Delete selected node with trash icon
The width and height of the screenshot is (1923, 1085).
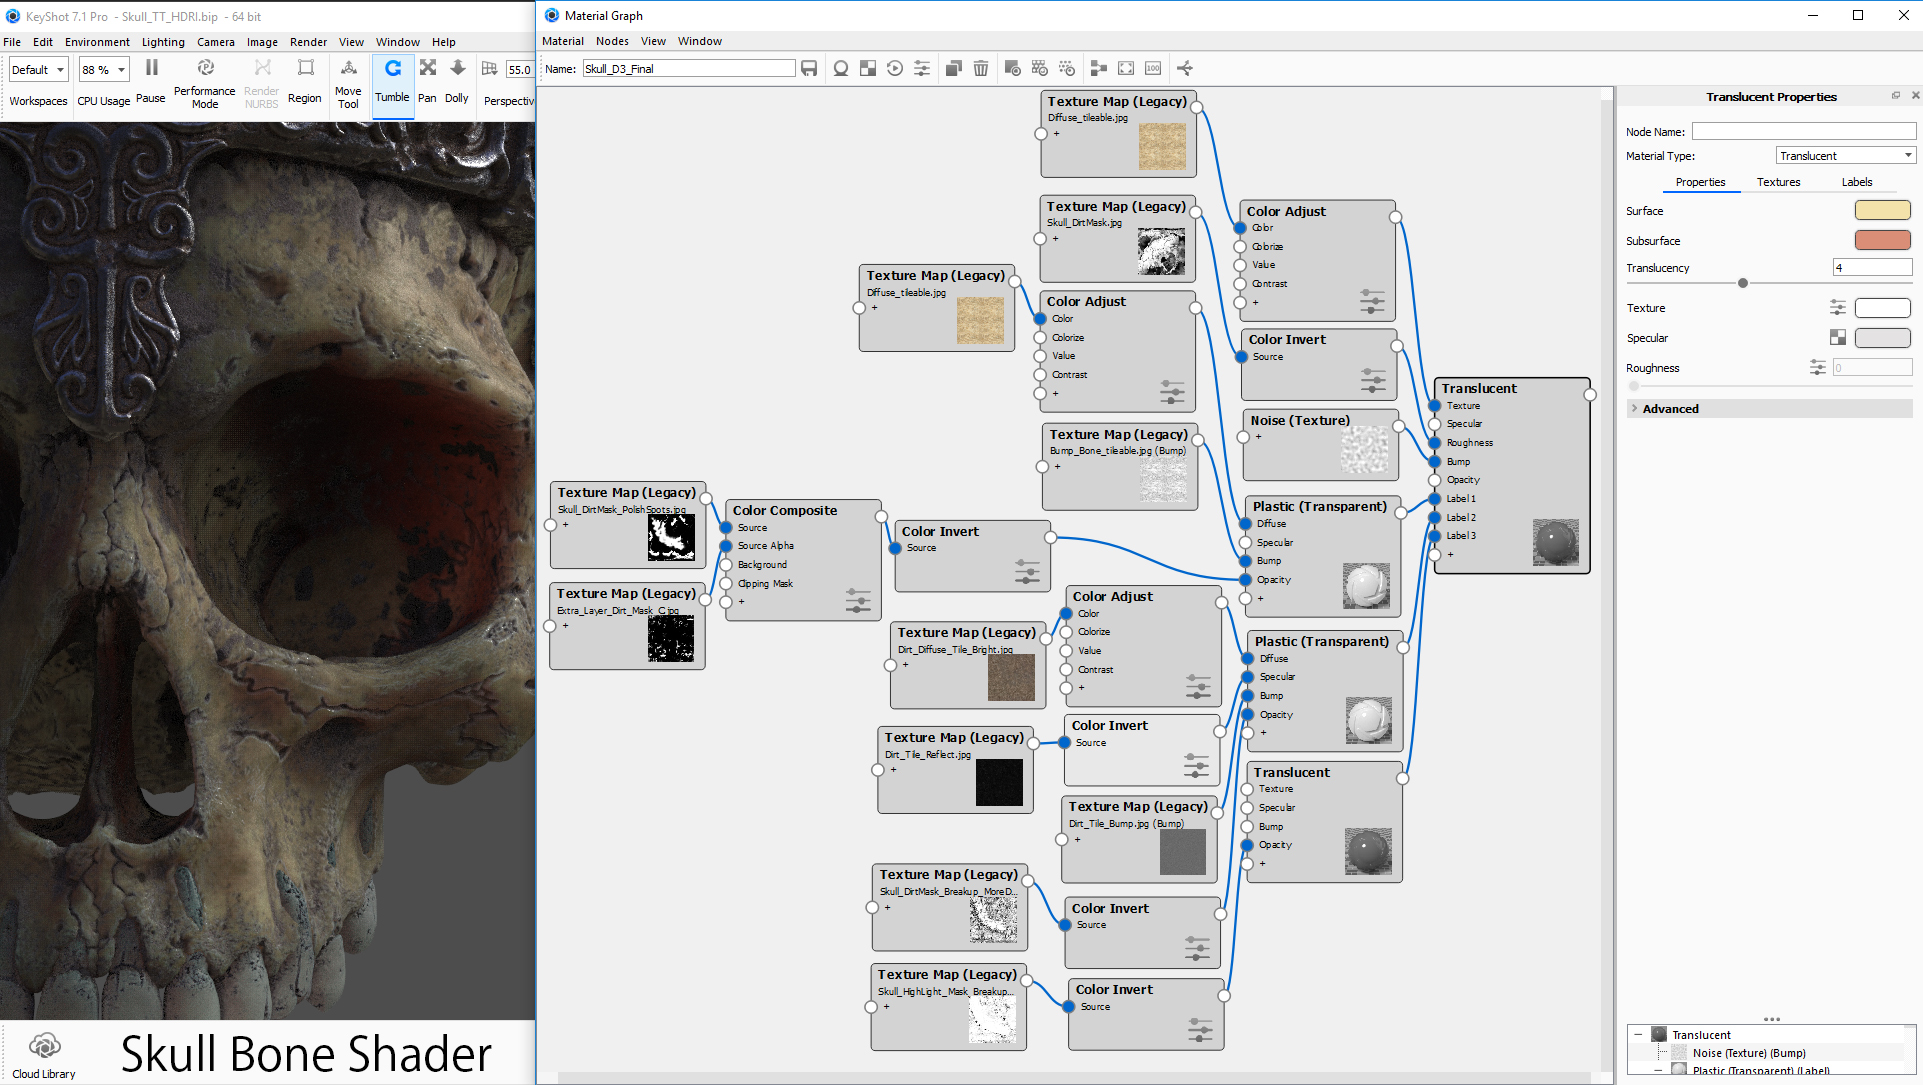(981, 68)
